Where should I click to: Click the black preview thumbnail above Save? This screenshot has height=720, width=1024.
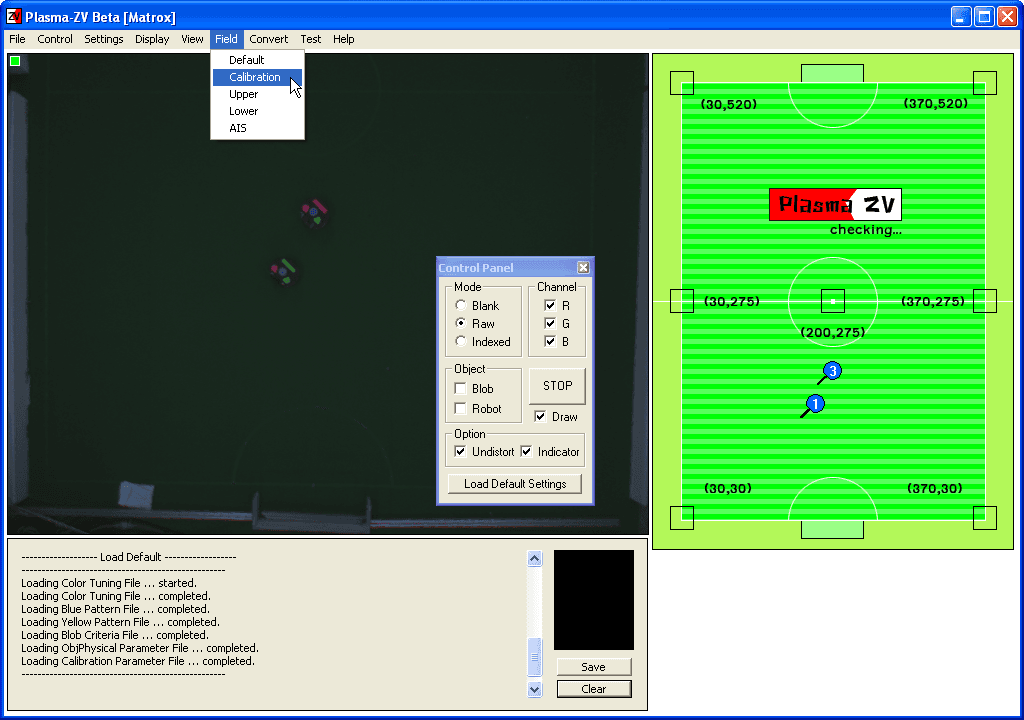tap(593, 600)
